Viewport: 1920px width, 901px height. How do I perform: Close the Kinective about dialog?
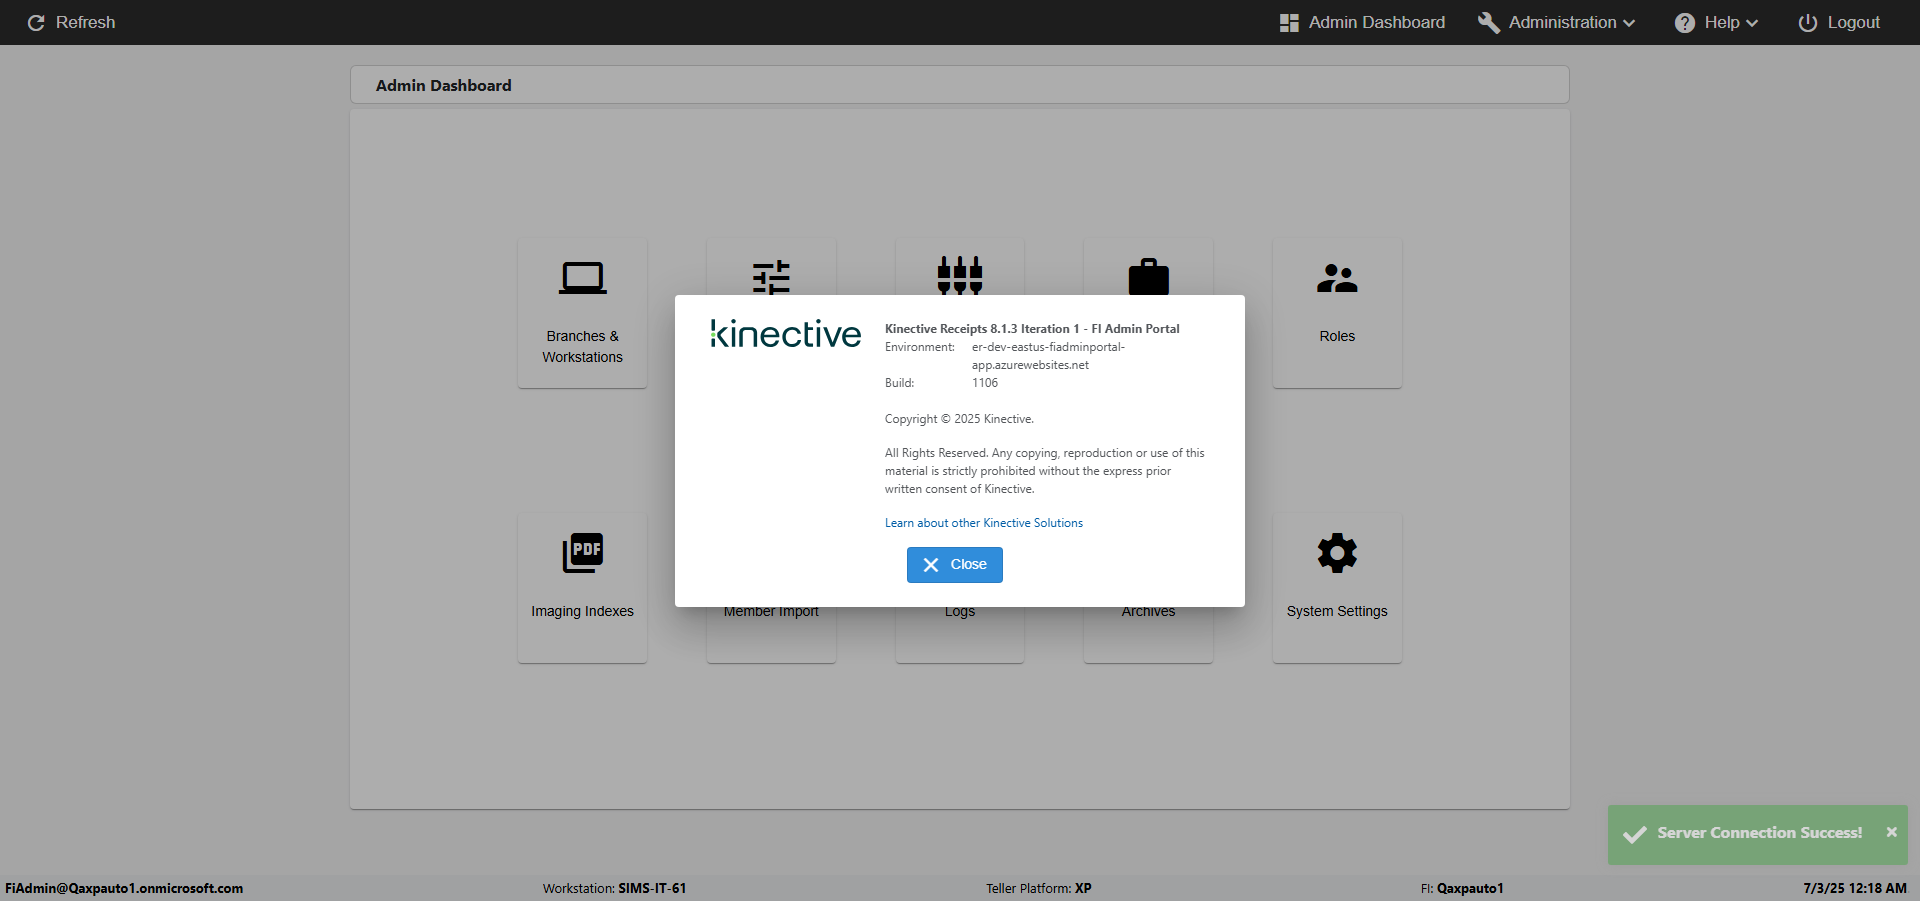(x=954, y=565)
